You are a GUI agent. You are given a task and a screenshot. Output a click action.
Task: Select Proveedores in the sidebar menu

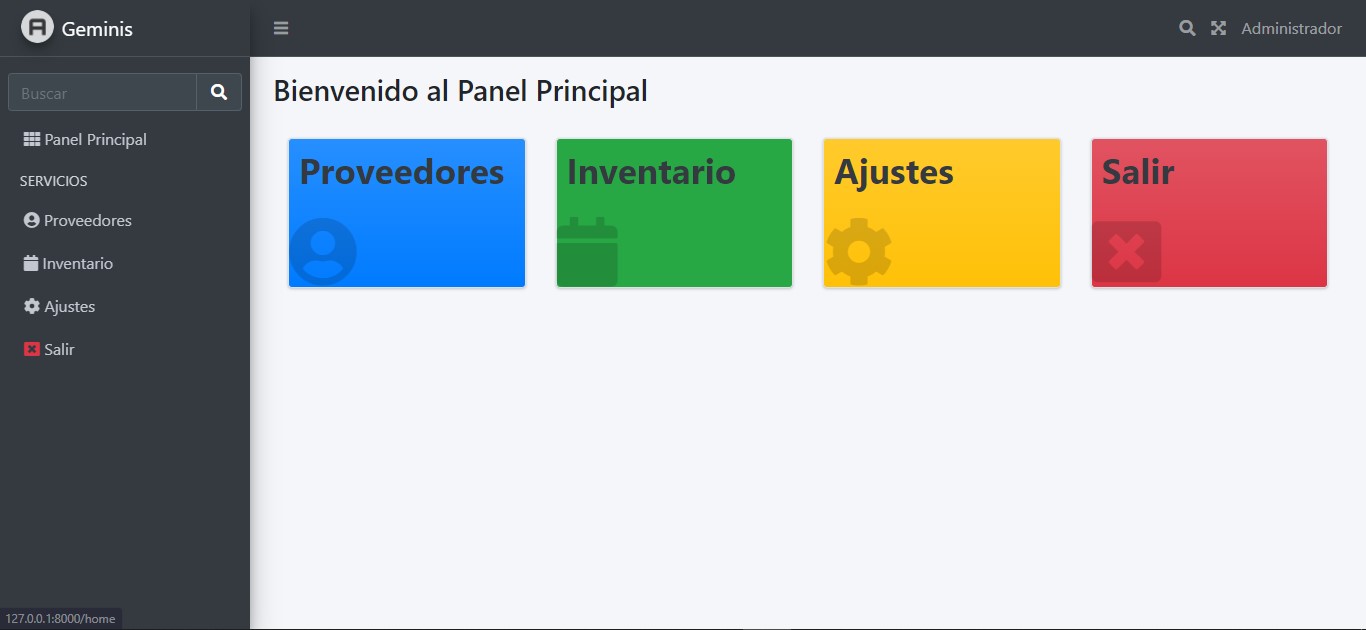[x=88, y=221]
